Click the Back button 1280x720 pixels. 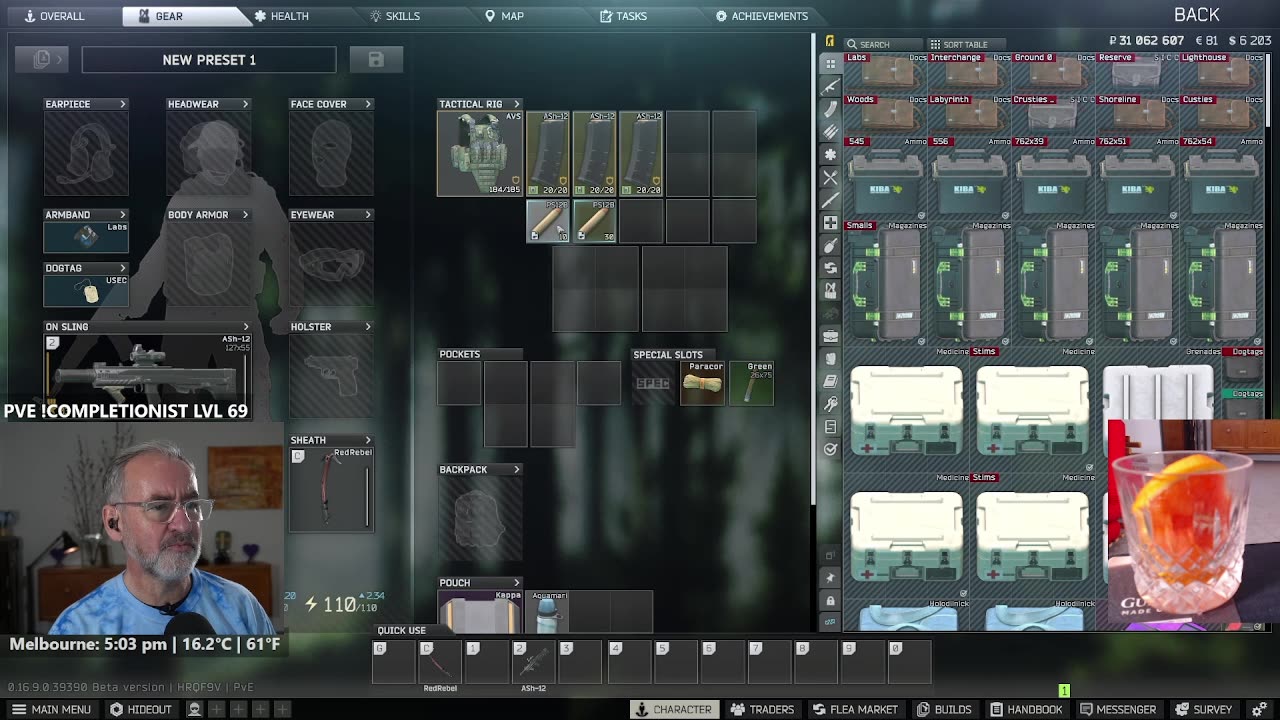coord(1196,15)
